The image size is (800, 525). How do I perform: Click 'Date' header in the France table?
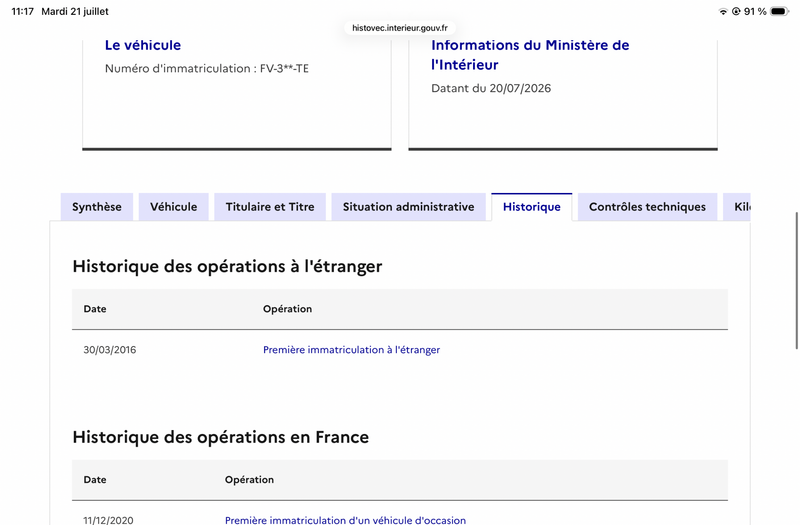click(x=95, y=480)
